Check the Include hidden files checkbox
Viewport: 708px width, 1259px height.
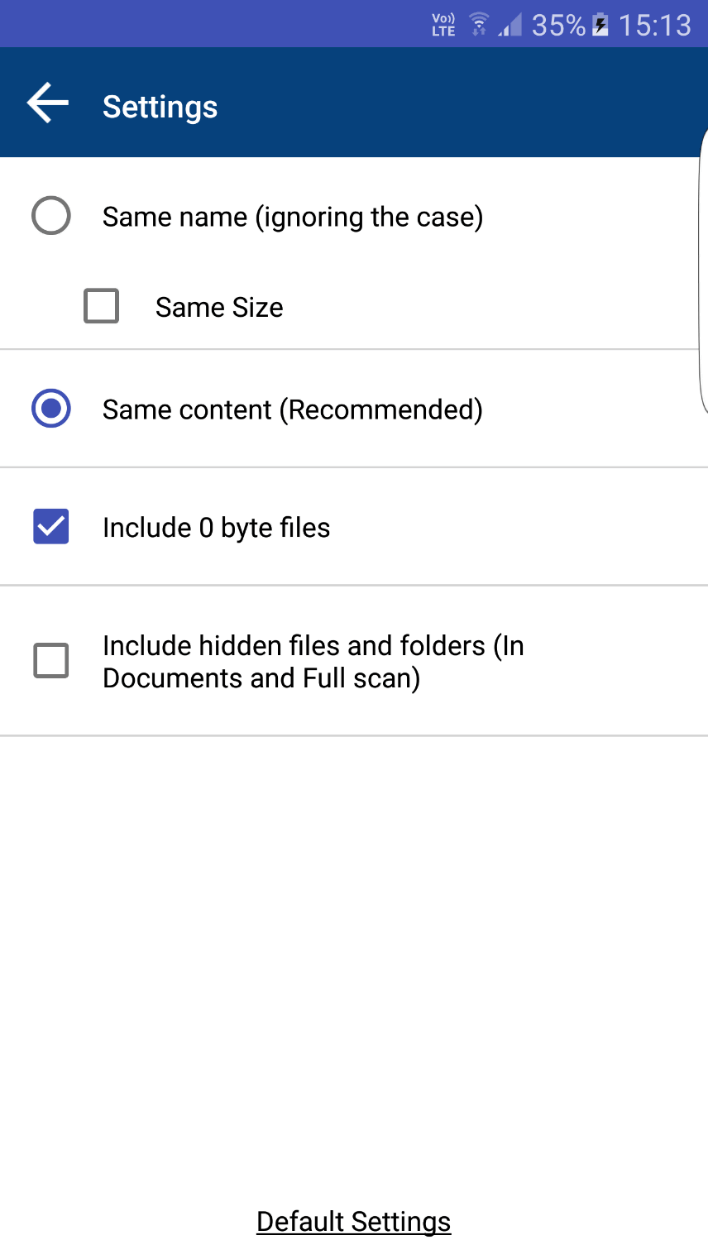click(x=51, y=661)
